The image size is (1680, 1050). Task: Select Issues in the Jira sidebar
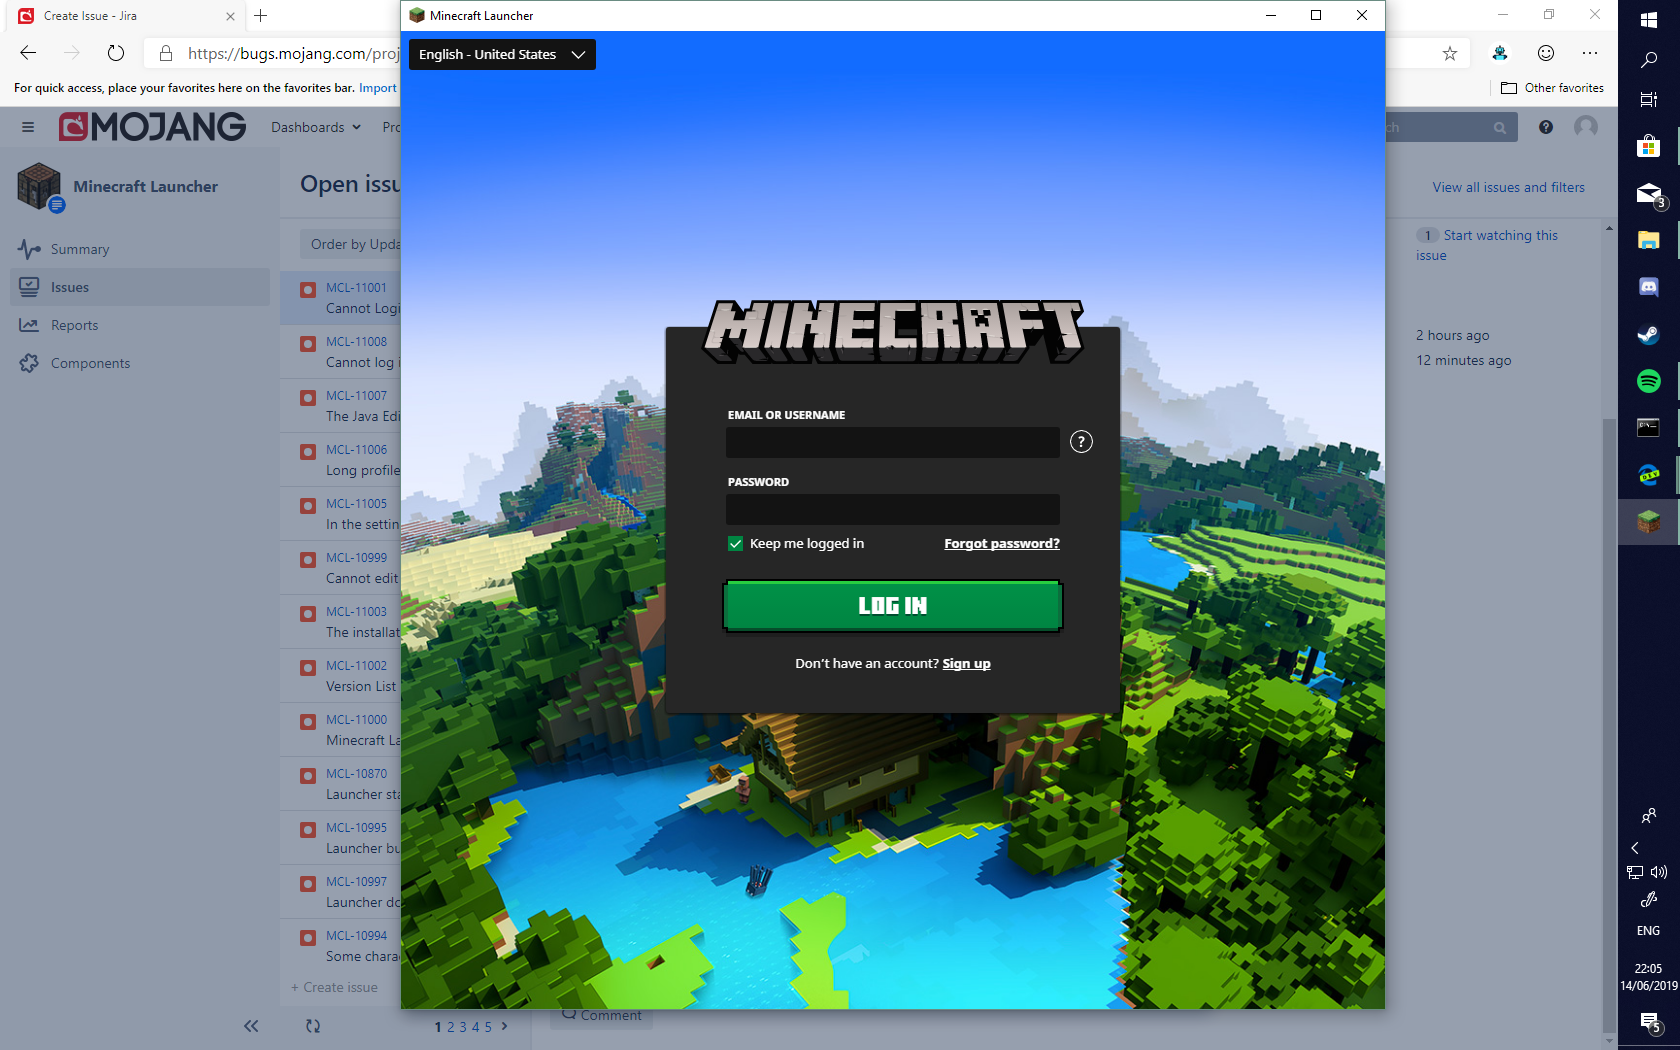pyautogui.click(x=141, y=287)
